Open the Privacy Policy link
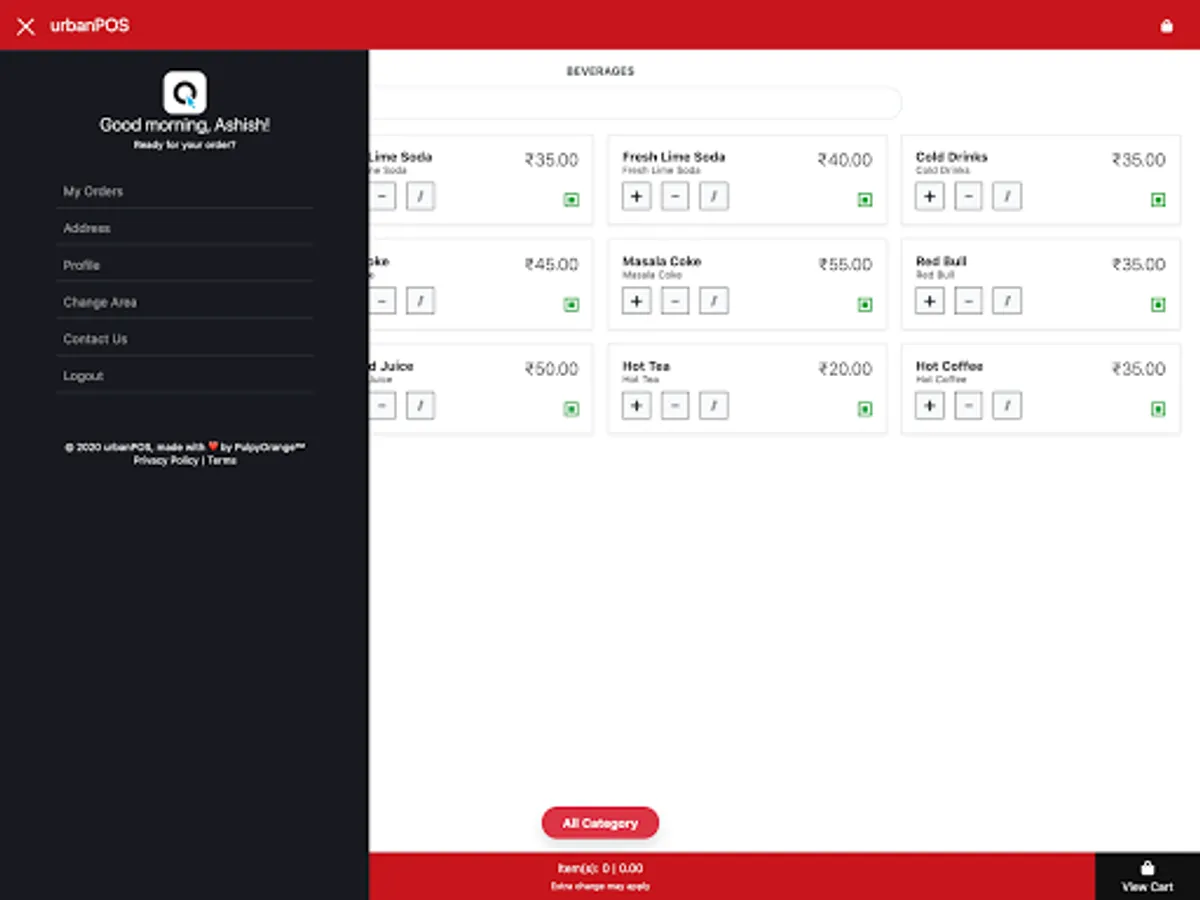 [x=166, y=460]
